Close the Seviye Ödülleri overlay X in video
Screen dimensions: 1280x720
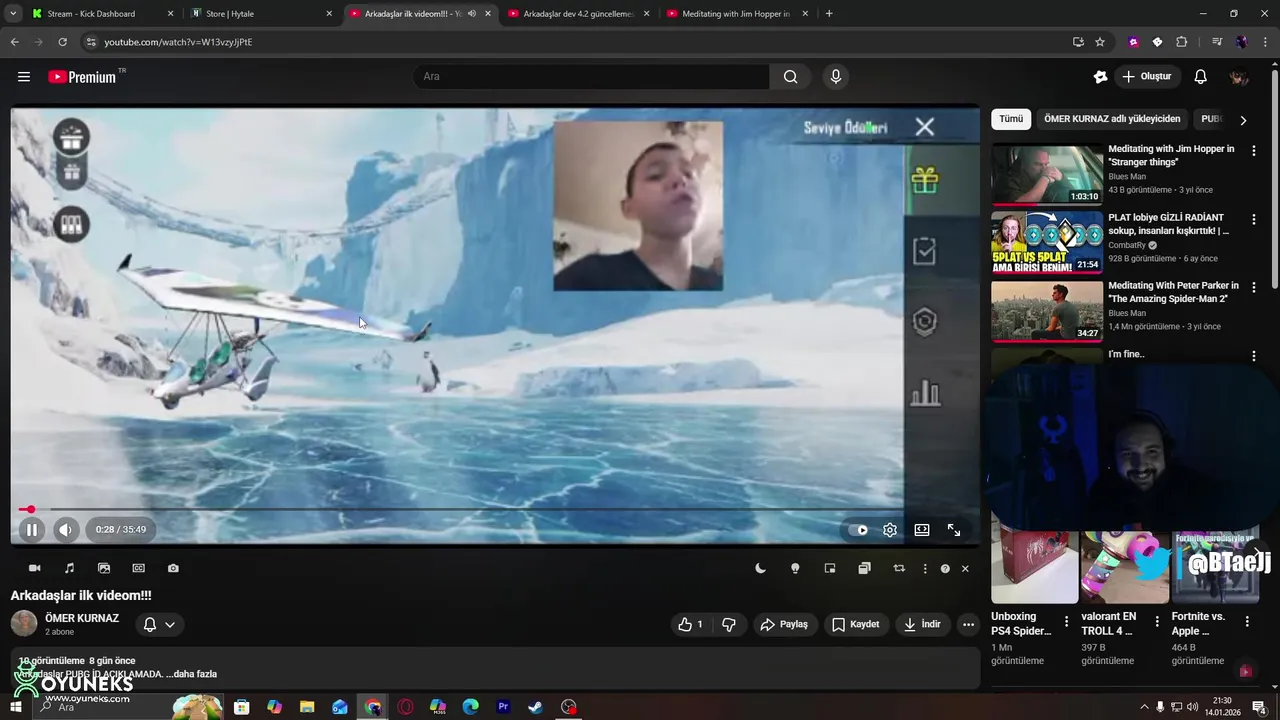tap(925, 127)
